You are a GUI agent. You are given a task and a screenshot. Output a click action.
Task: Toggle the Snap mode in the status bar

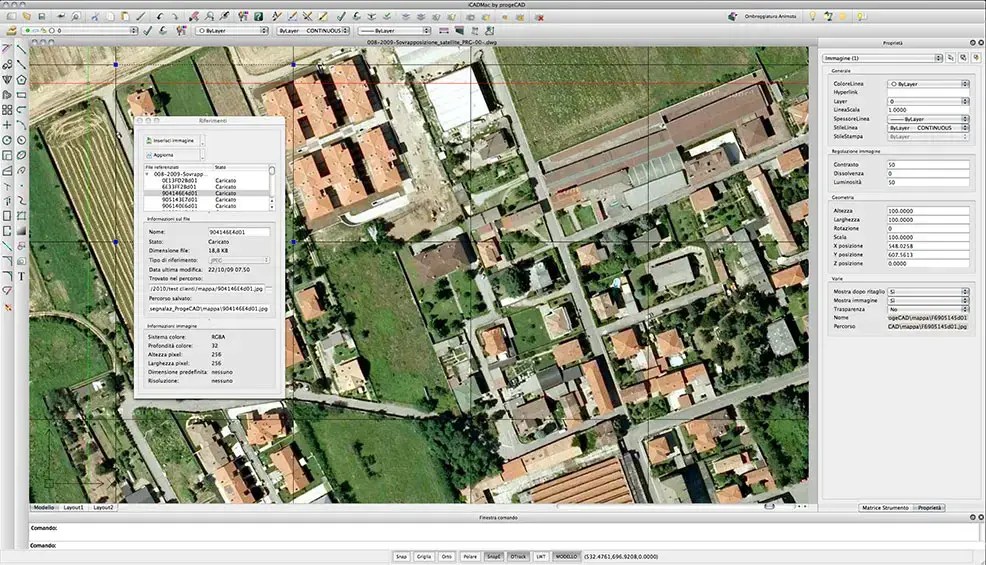pos(401,557)
